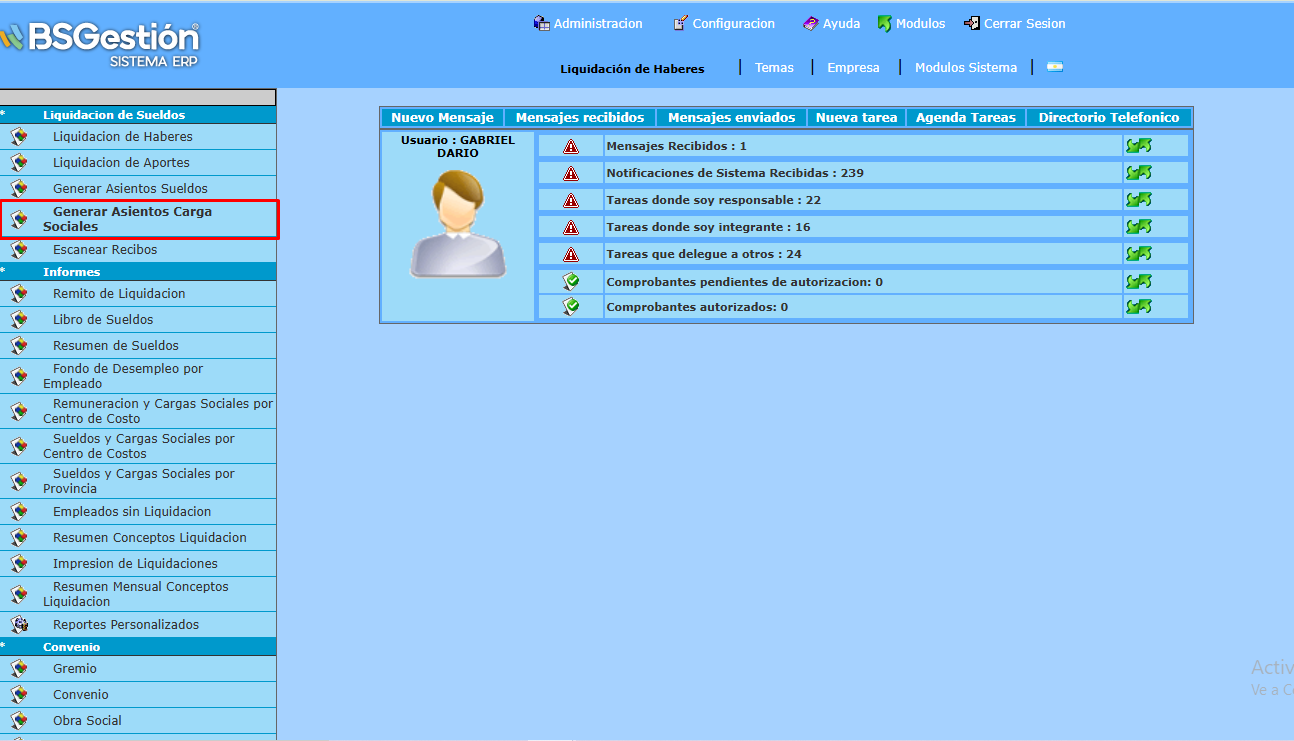Image resolution: width=1294 pixels, height=741 pixels.
Task: Click the BSGestión logo
Action: 100,44
